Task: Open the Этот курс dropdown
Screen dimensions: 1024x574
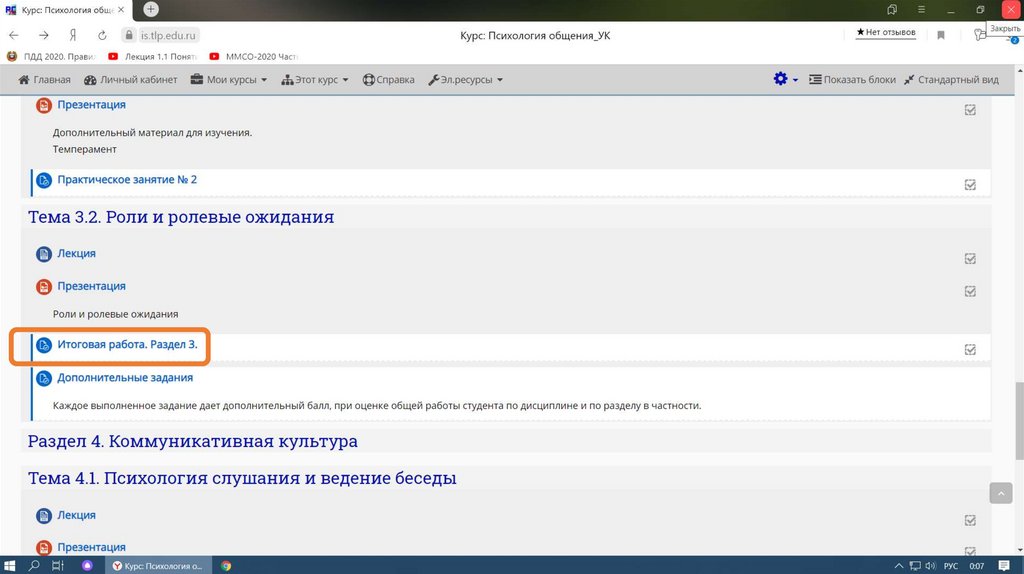Action: click(x=315, y=80)
